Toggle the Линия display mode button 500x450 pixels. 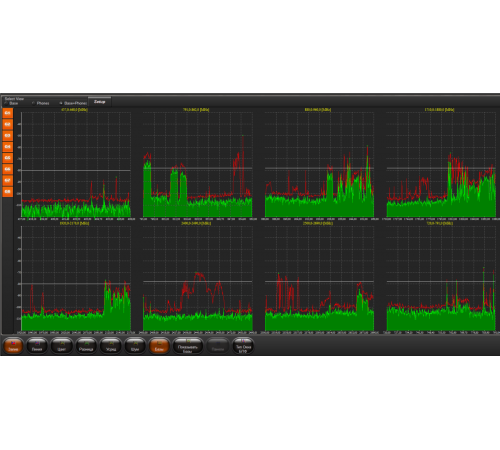pyautogui.click(x=37, y=345)
